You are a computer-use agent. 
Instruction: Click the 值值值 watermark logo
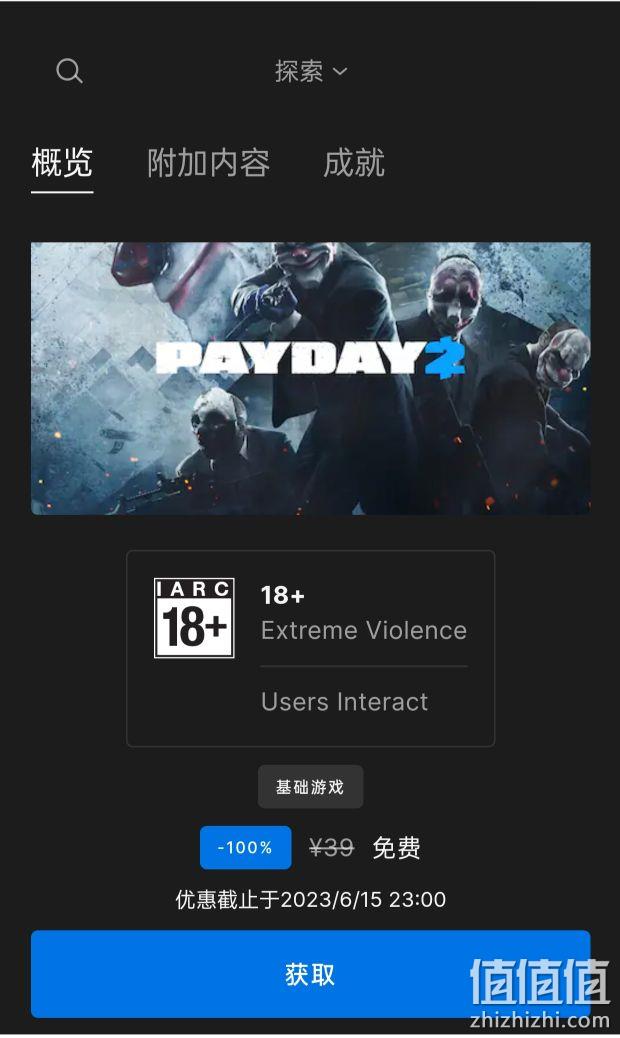539,981
